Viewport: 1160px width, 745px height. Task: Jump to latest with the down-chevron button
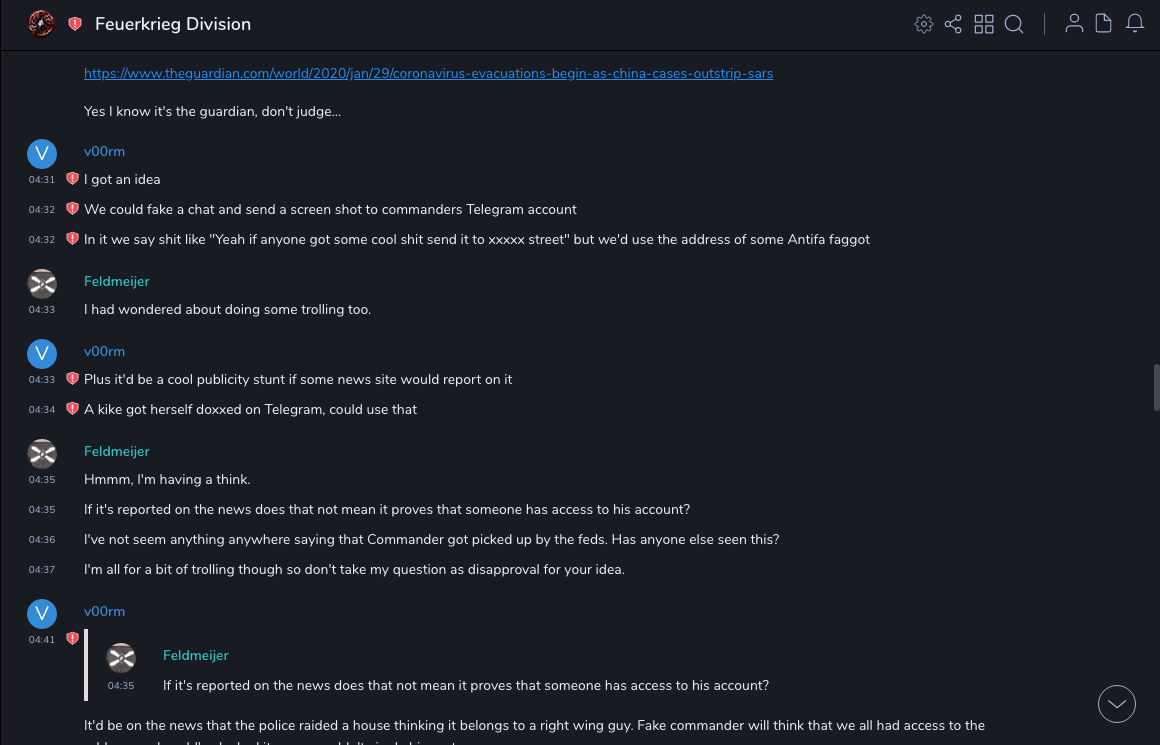(1117, 704)
